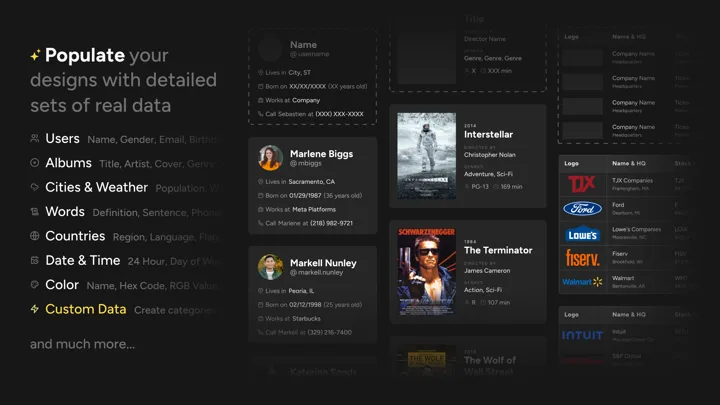Click the Lowe's logo
720x405 pixels.
pos(582,233)
